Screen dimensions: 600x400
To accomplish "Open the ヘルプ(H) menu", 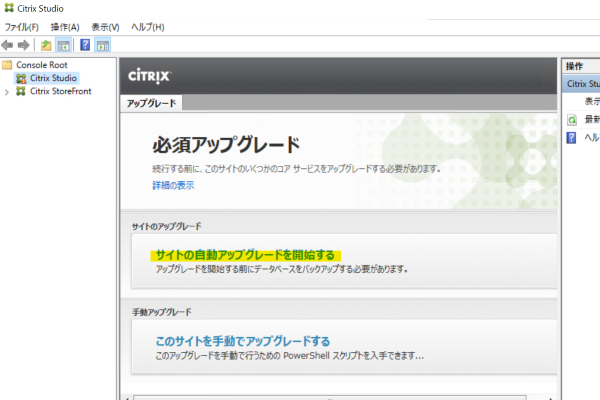I will click(148, 27).
